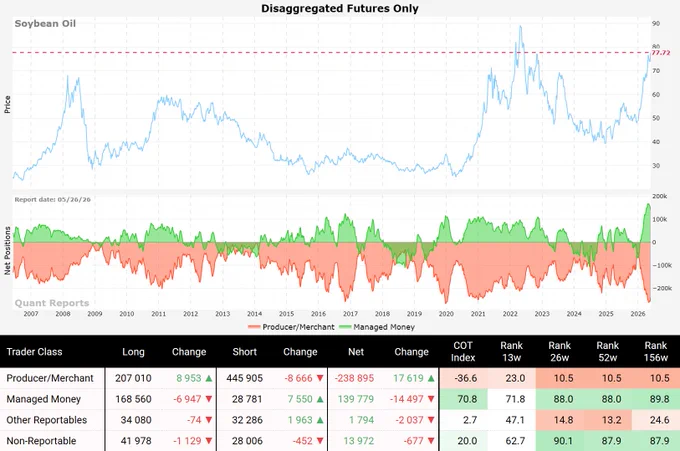Click the Non-Reportable long value 41 978

pyautogui.click(x=136, y=441)
